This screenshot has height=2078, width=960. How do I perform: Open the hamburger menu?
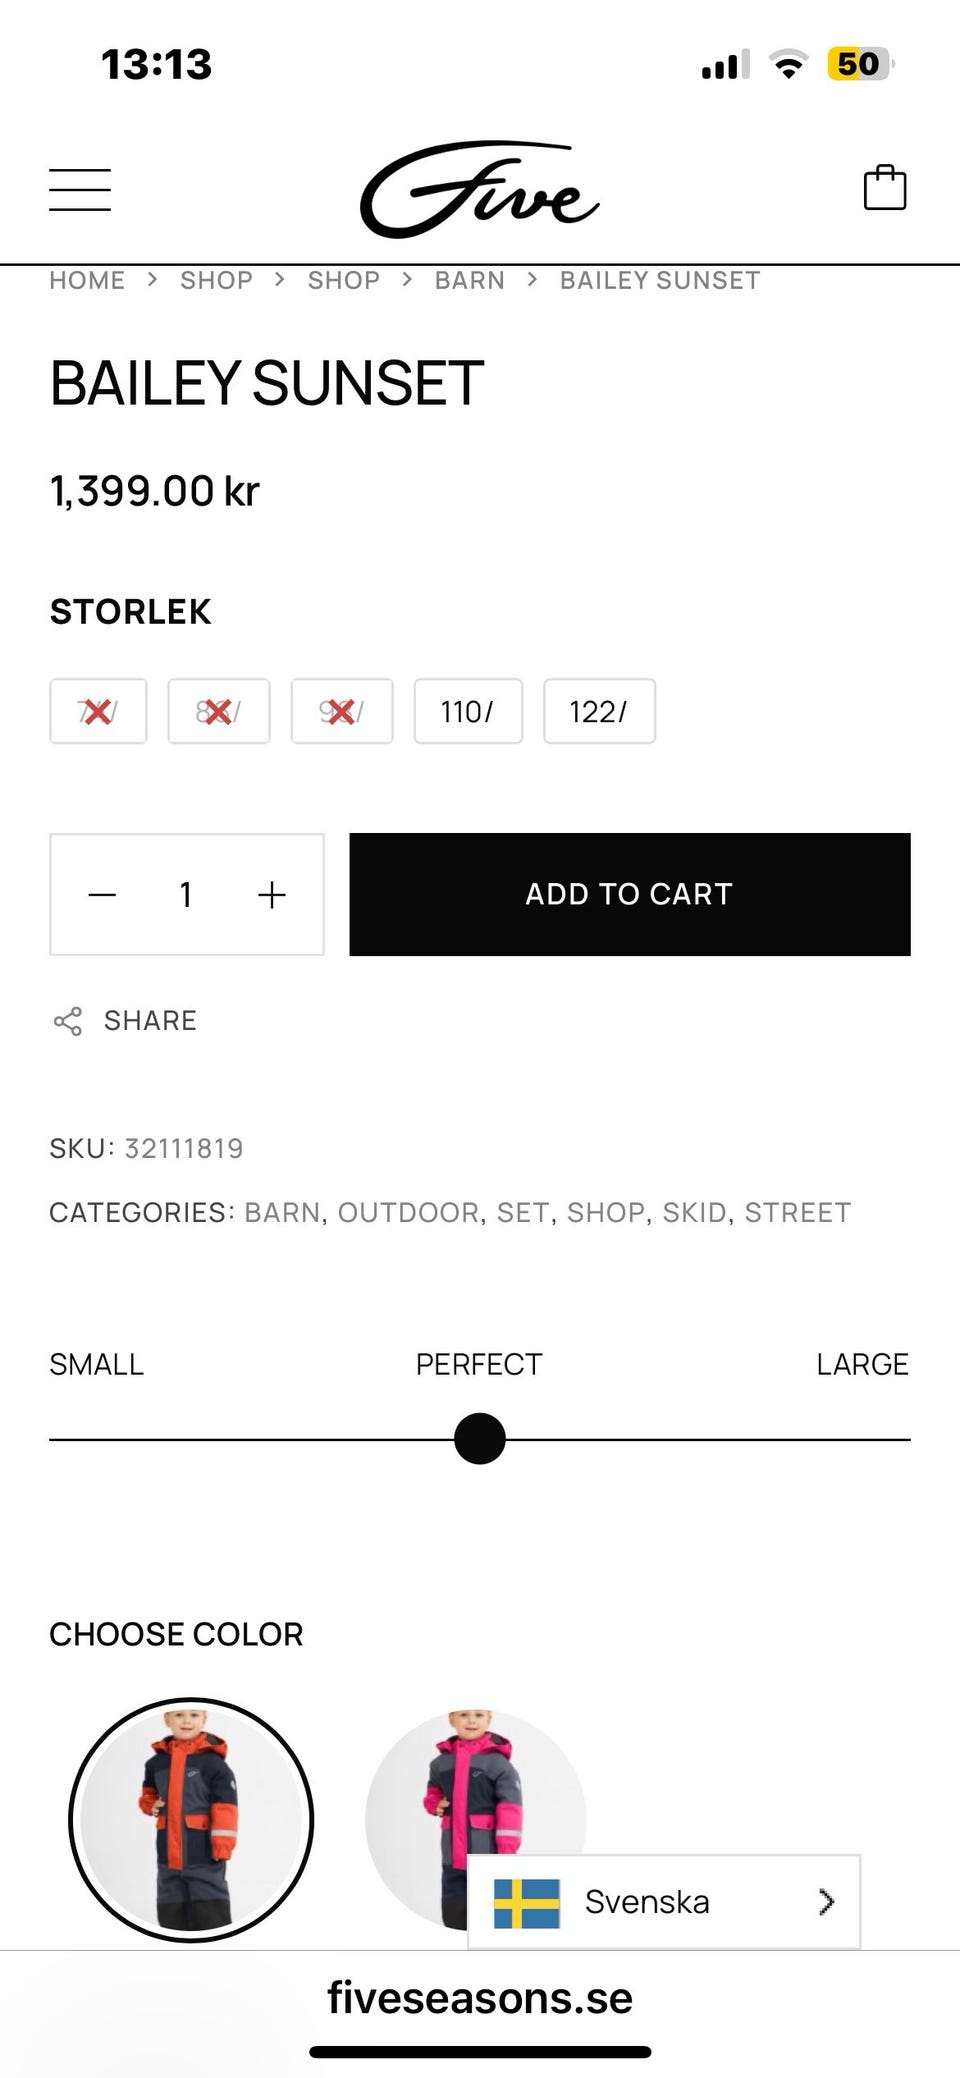coord(80,190)
